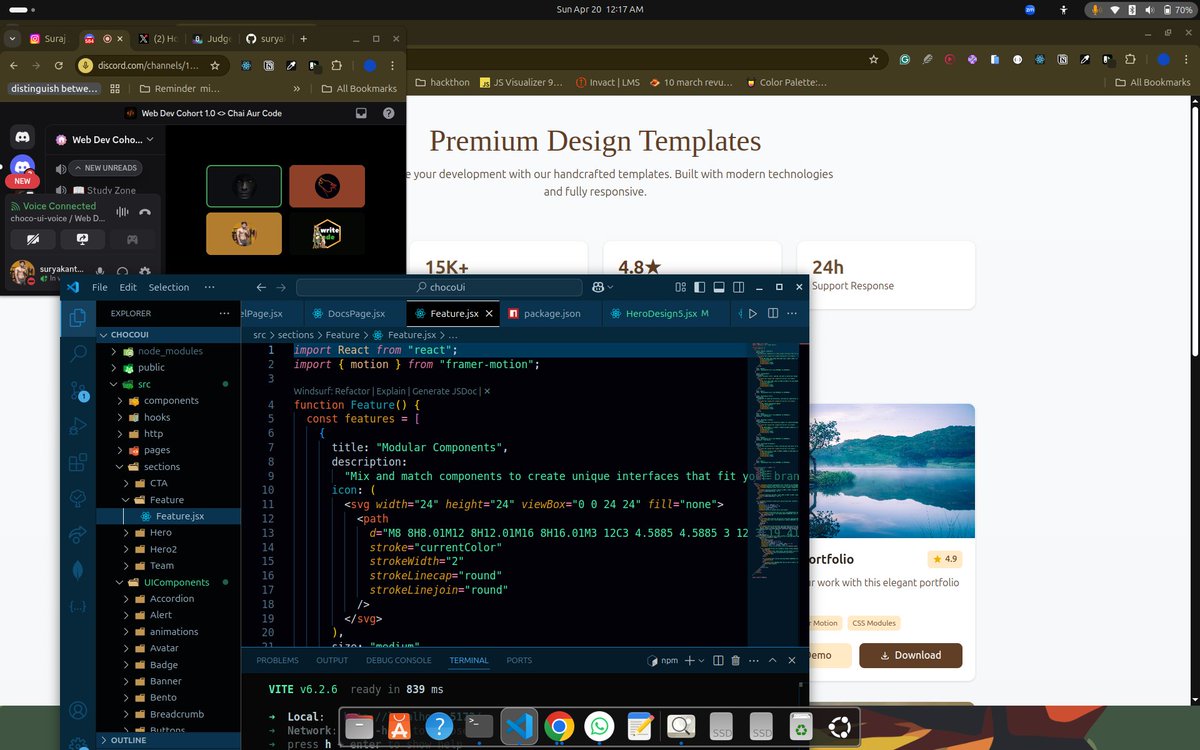Disconnect from Discord voice call
Screen dimensions: 1200x750
[145, 211]
